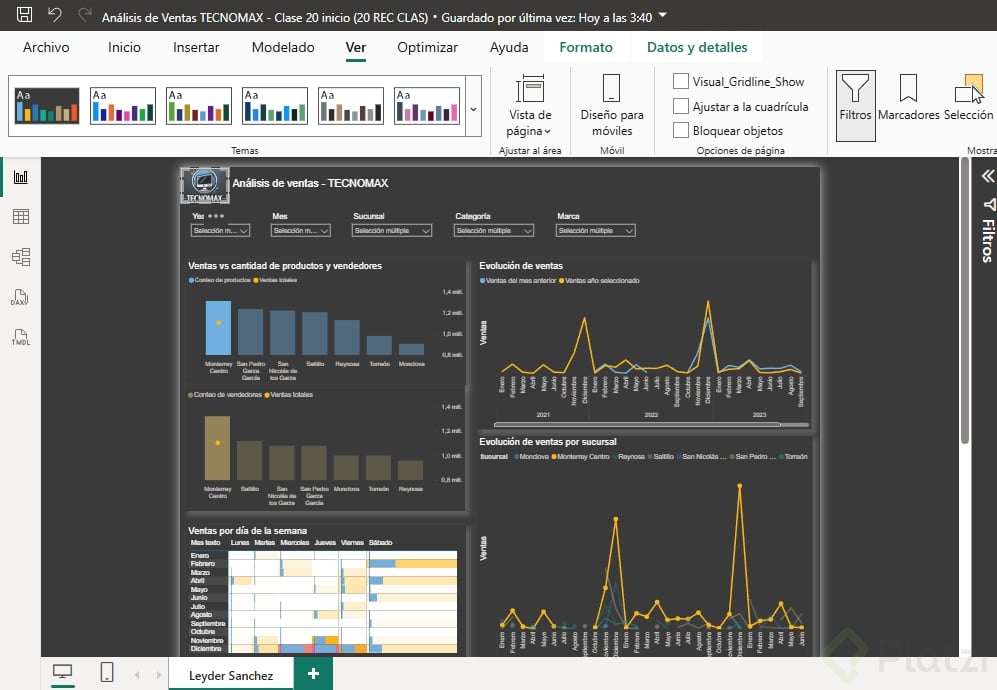Open the Marca slicer dropdown
The height and width of the screenshot is (690, 997).
pyautogui.click(x=596, y=230)
